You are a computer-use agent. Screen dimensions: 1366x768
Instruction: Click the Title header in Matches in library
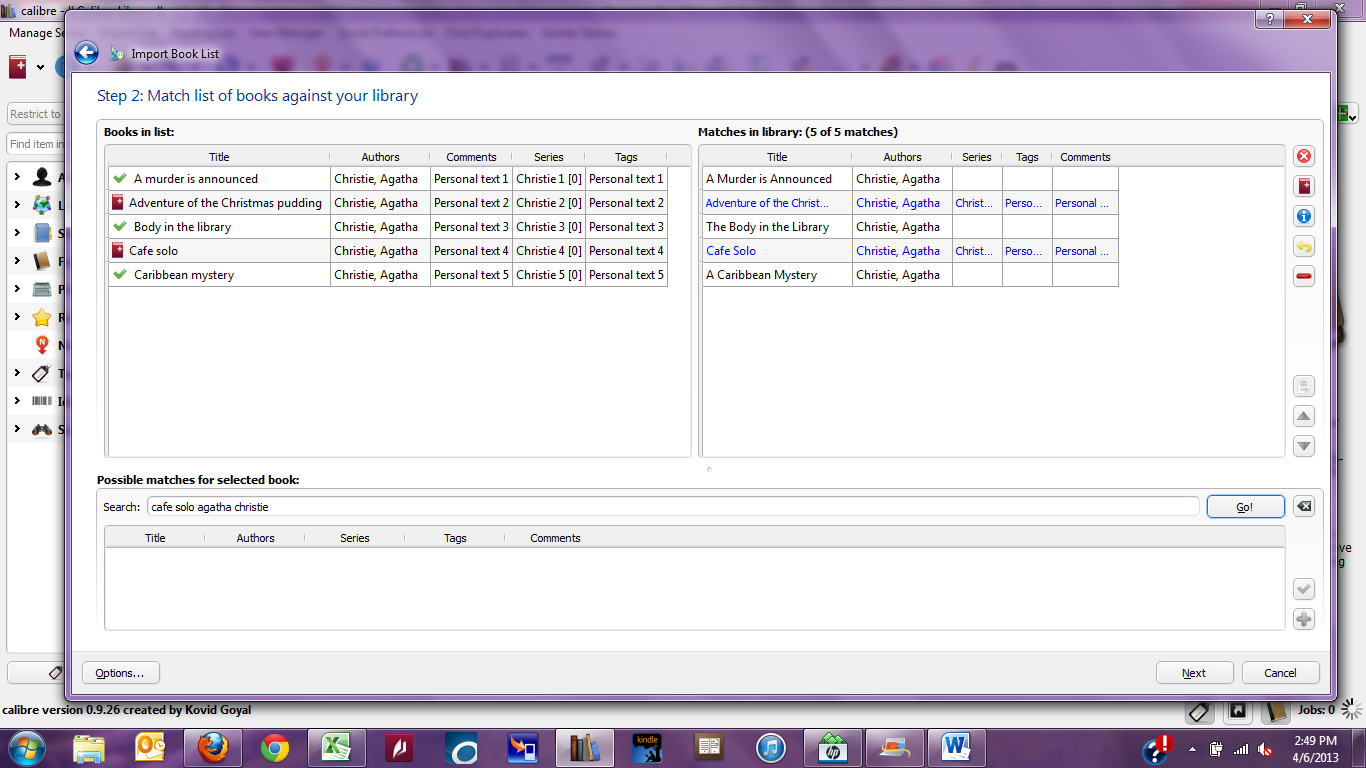777,157
